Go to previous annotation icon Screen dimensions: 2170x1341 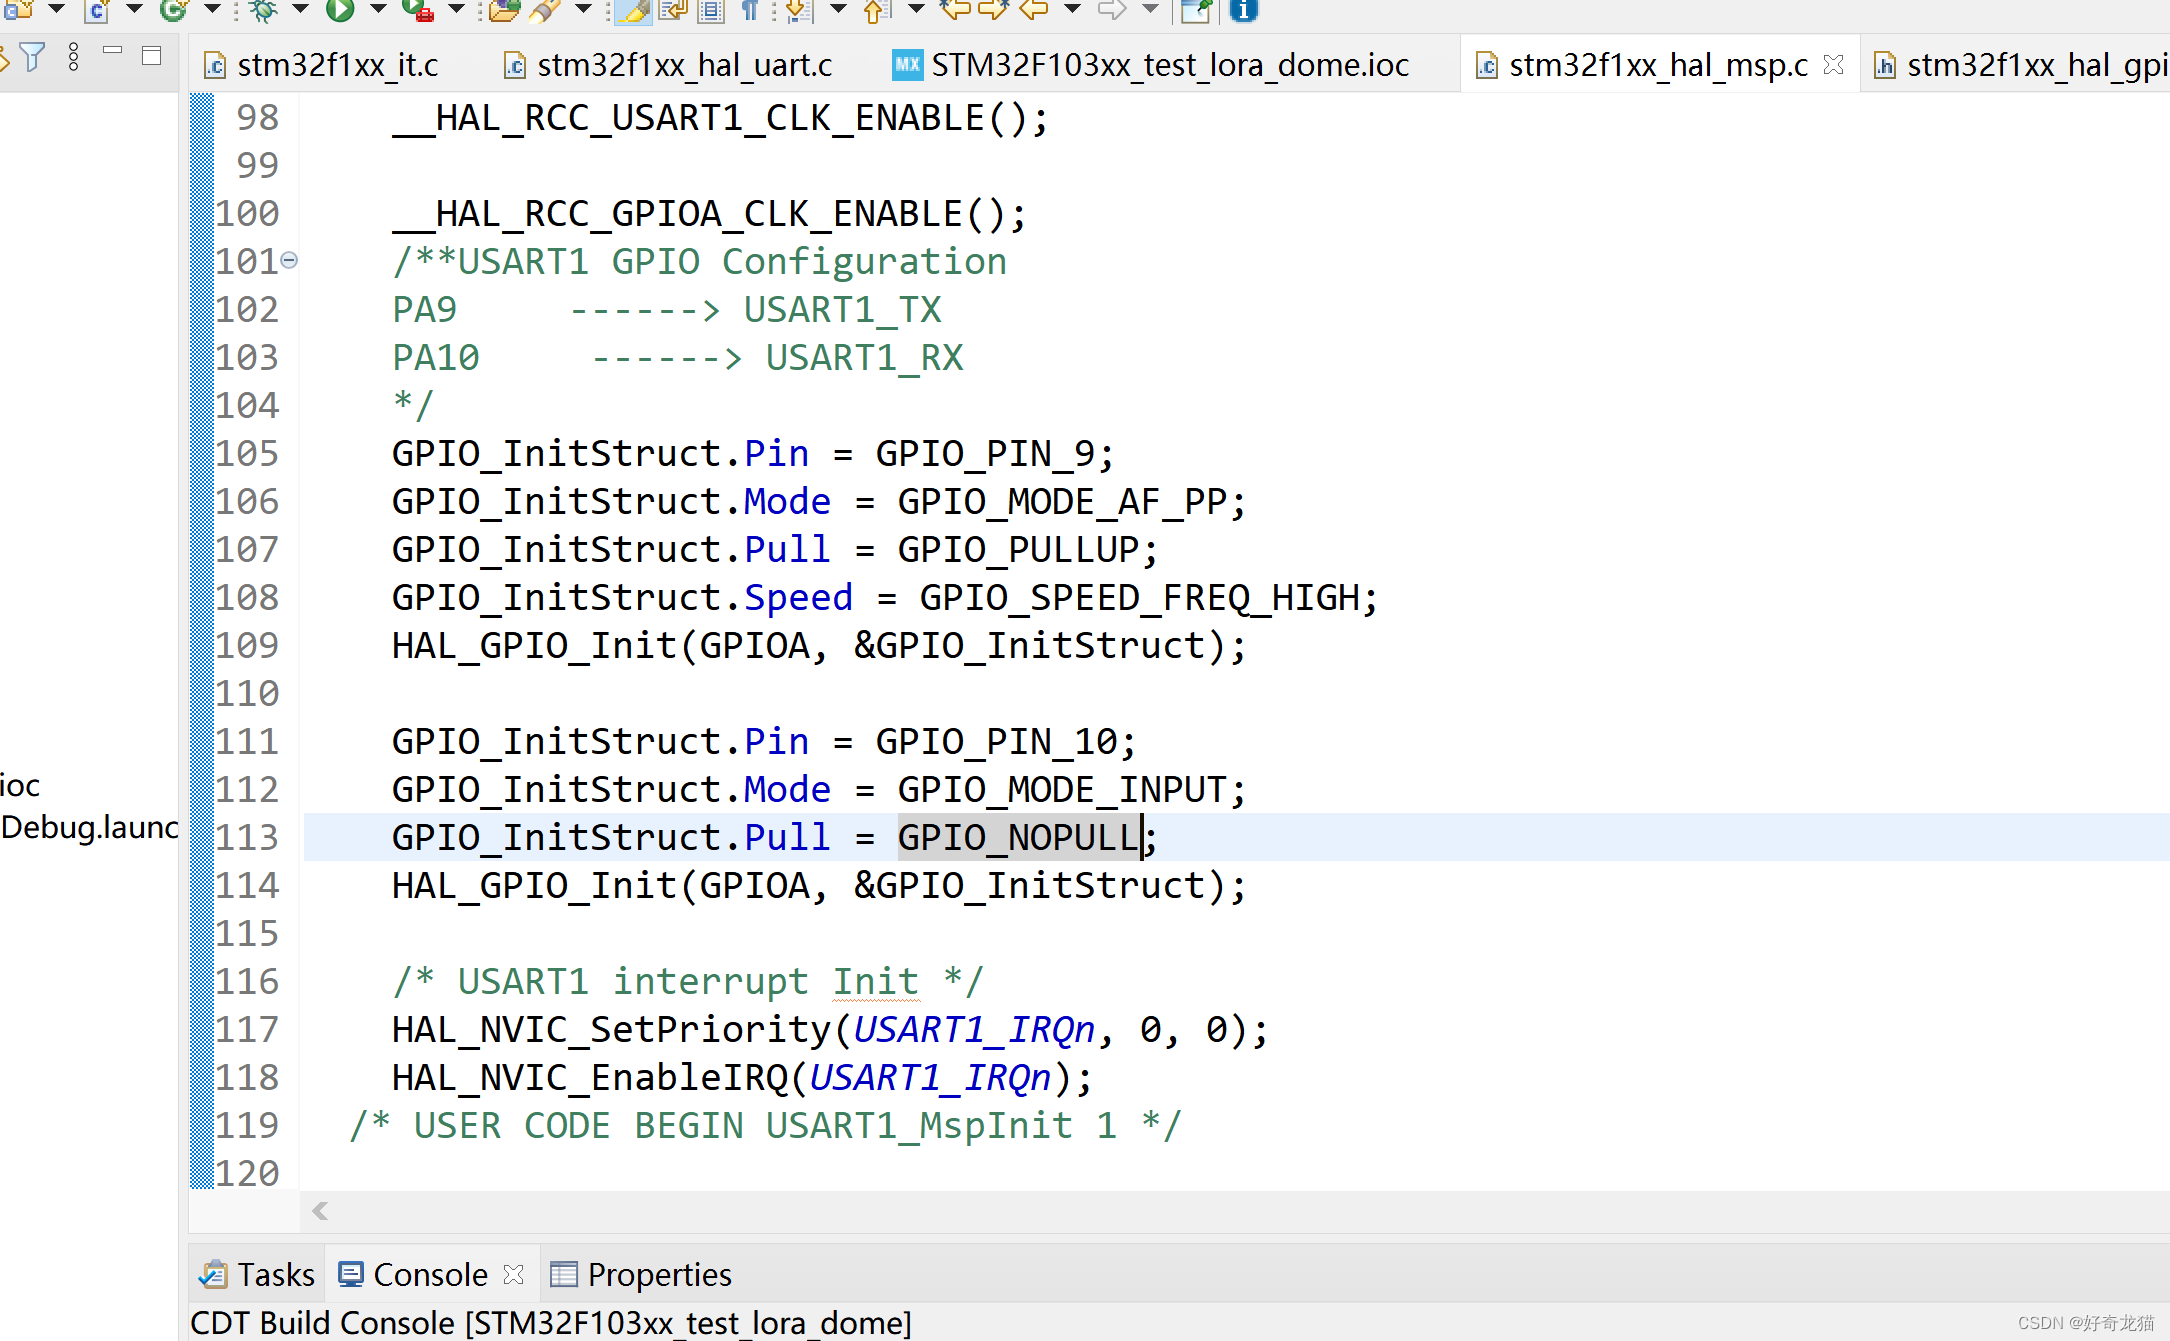(x=876, y=10)
